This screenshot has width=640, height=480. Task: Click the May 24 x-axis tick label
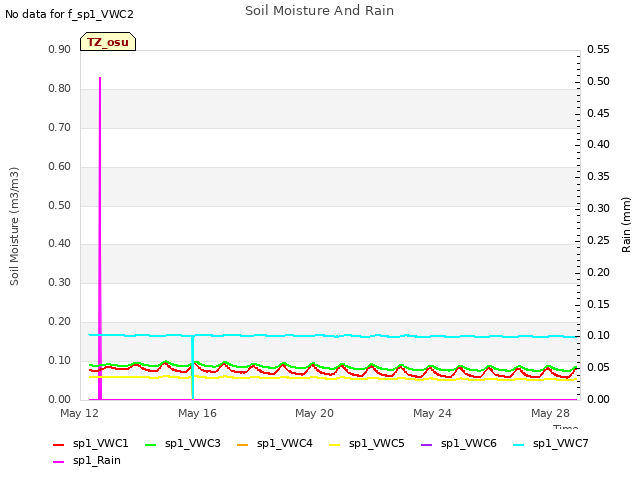pyautogui.click(x=433, y=413)
